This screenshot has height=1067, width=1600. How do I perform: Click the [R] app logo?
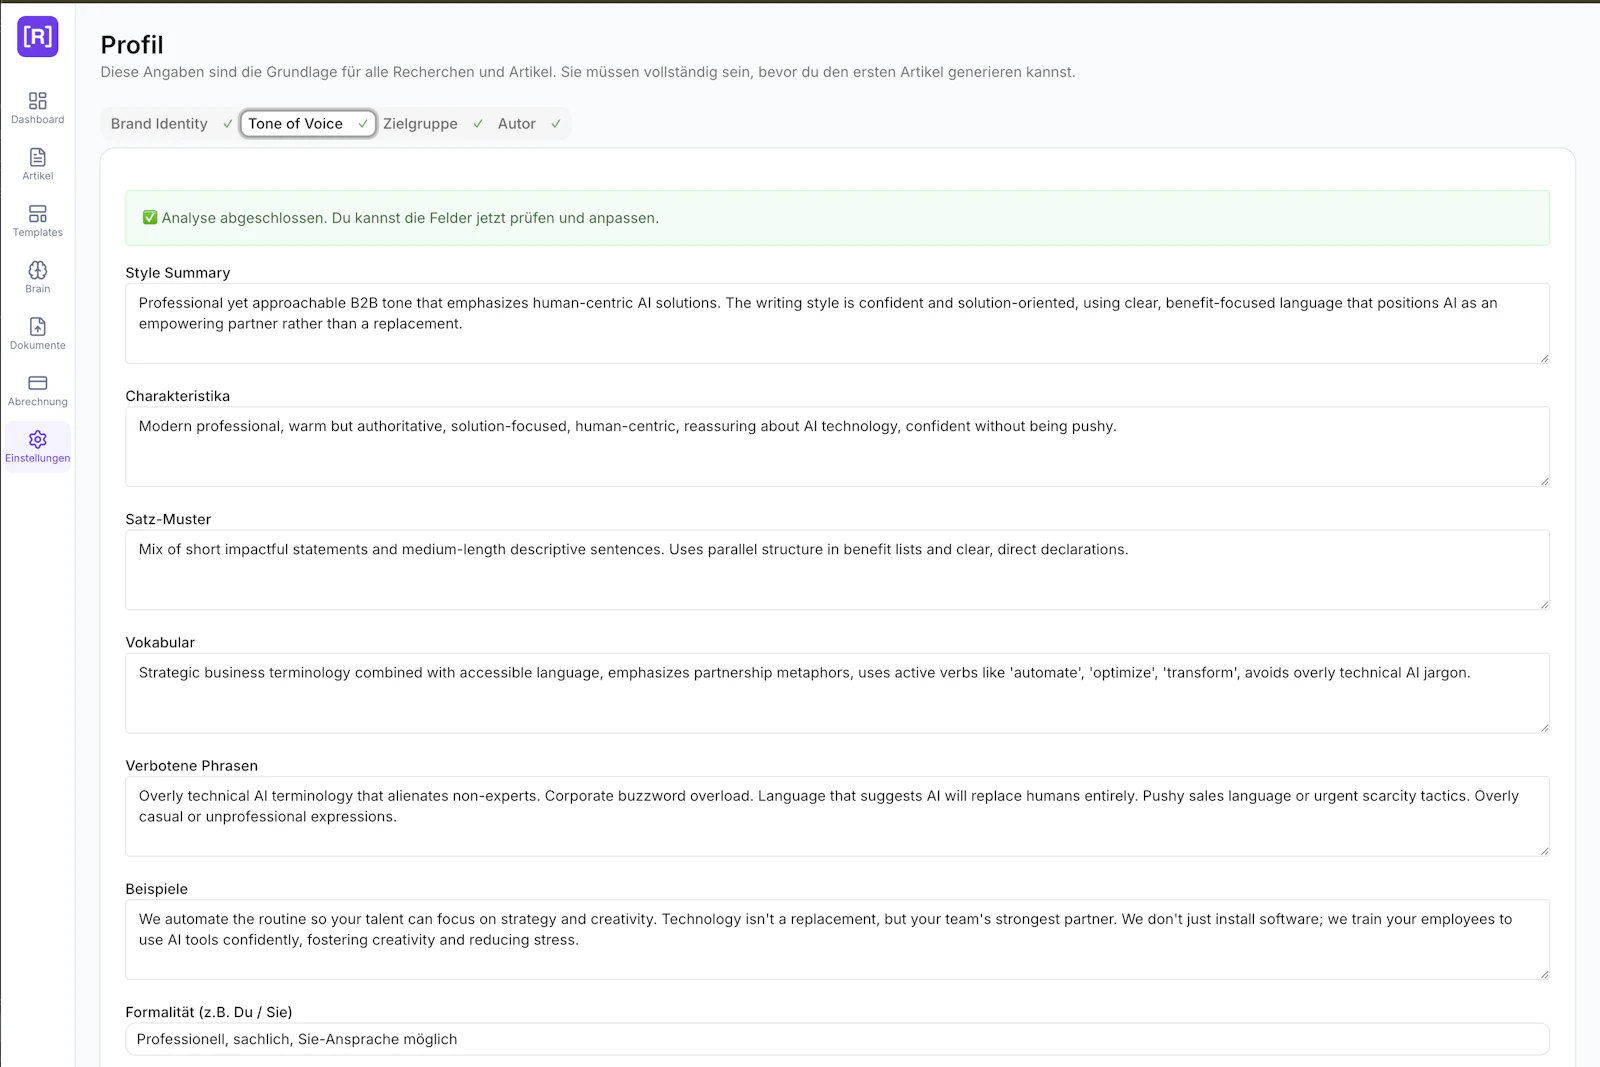point(38,37)
